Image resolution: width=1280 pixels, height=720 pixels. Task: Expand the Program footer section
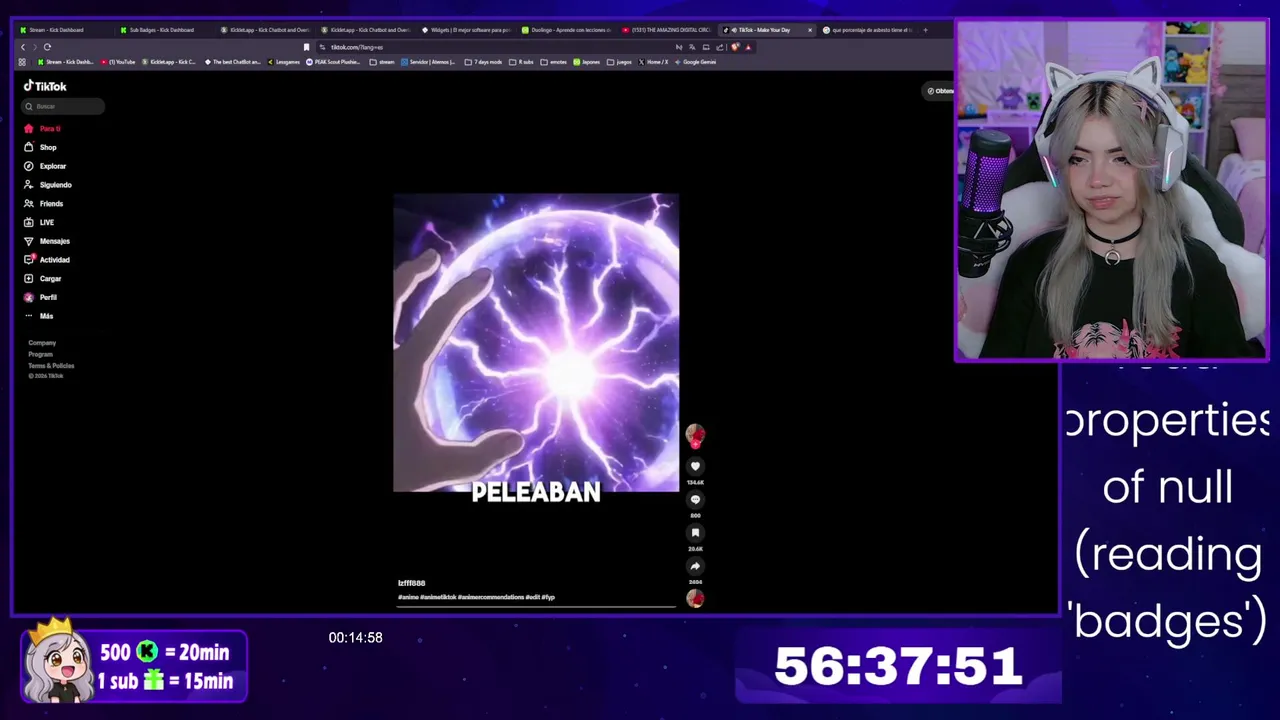(40, 354)
